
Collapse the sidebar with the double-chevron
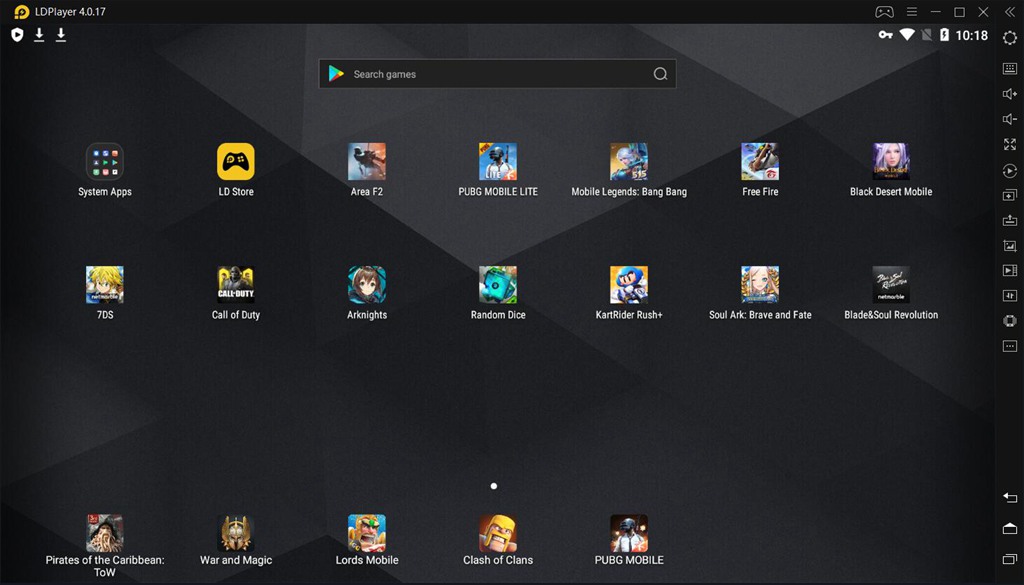(x=1010, y=12)
